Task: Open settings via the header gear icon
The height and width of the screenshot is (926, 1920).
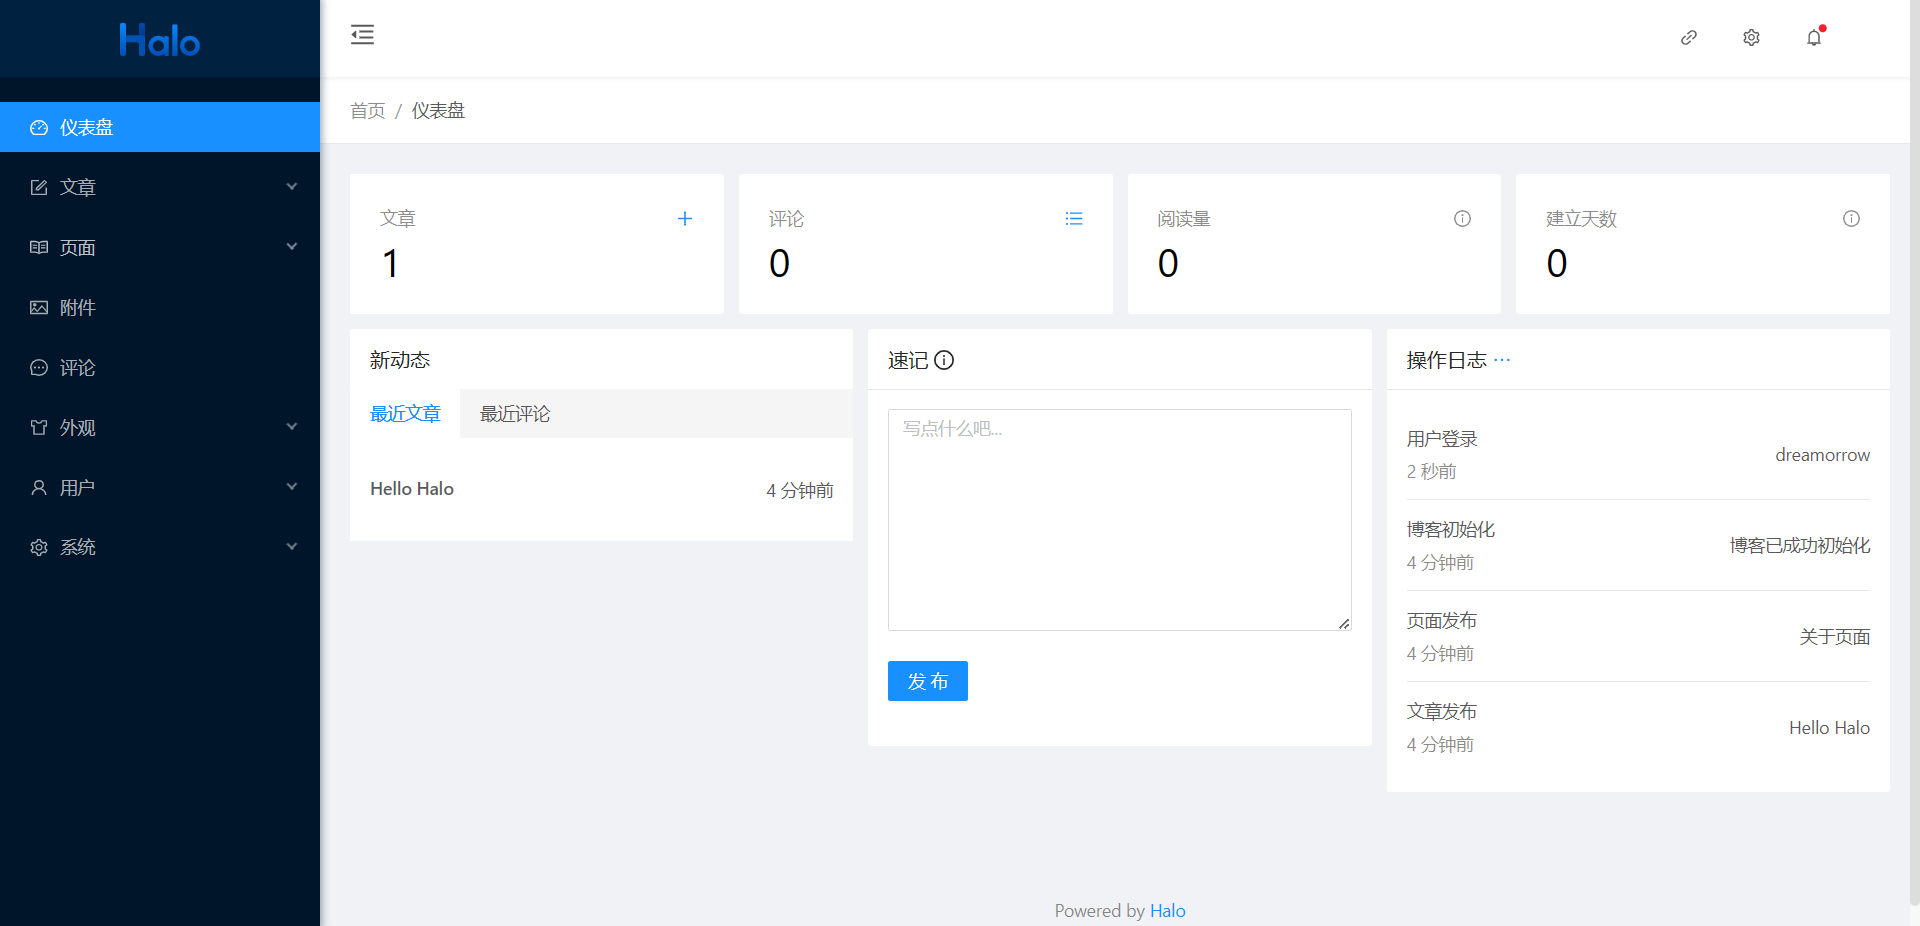Action: [x=1751, y=38]
